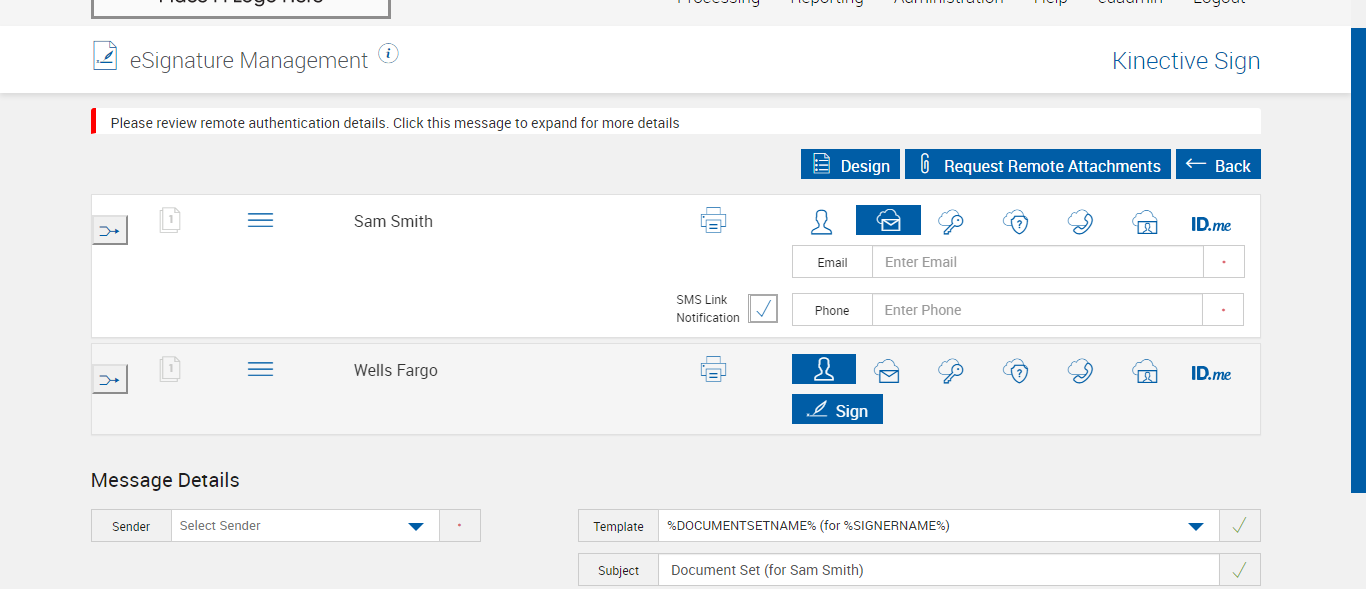Select in-person signer icon for Sam Smith
This screenshot has height=589, width=1366.
(x=822, y=221)
